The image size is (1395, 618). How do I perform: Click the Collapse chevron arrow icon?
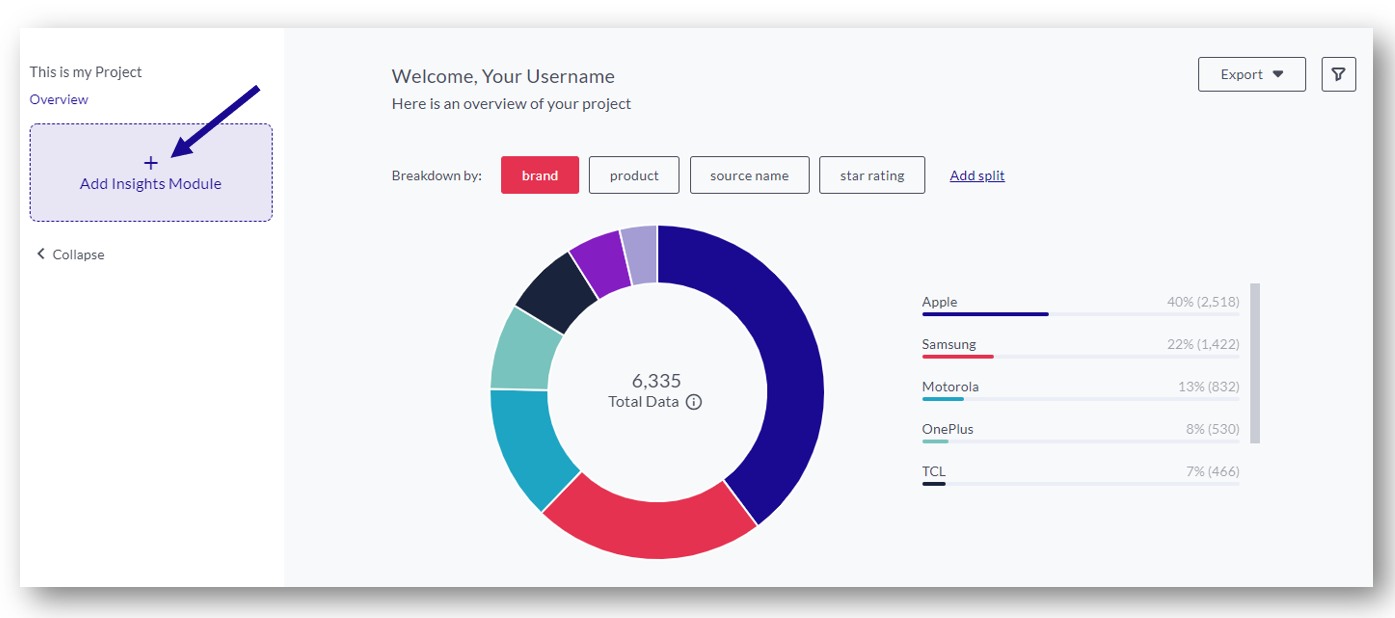click(41, 254)
